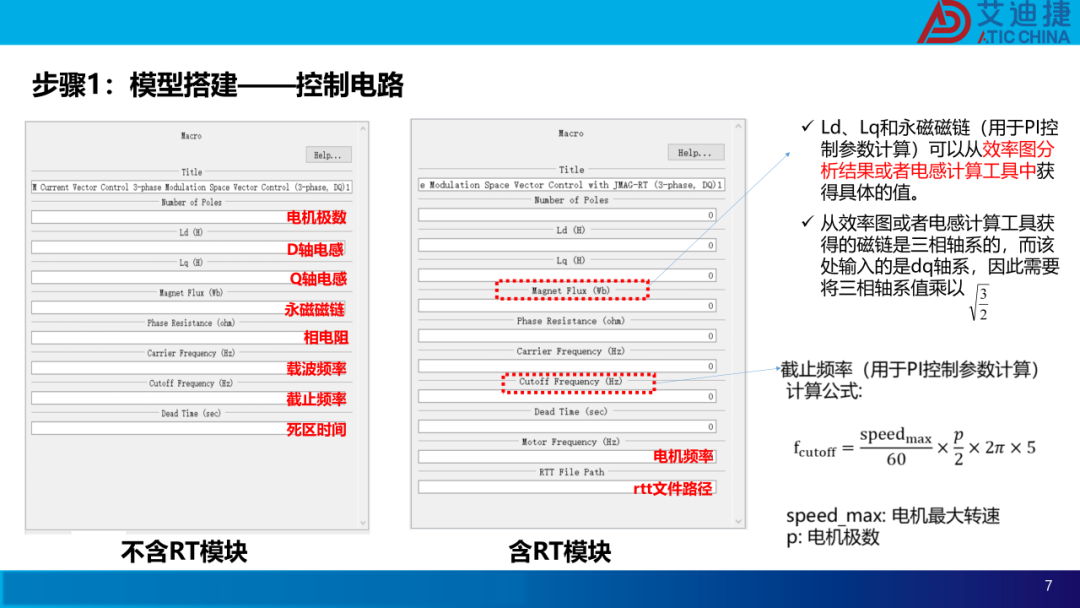
Task: Focus Cutoff Frequency field in 含RT模块 panel
Action: tap(567, 397)
